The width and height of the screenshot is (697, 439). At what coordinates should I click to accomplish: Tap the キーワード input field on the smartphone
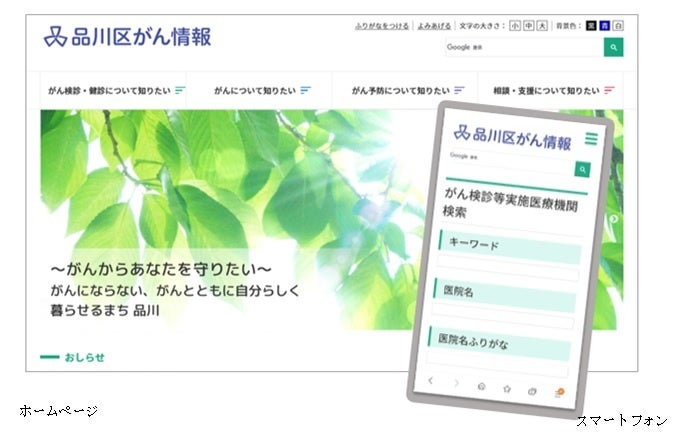[508, 268]
